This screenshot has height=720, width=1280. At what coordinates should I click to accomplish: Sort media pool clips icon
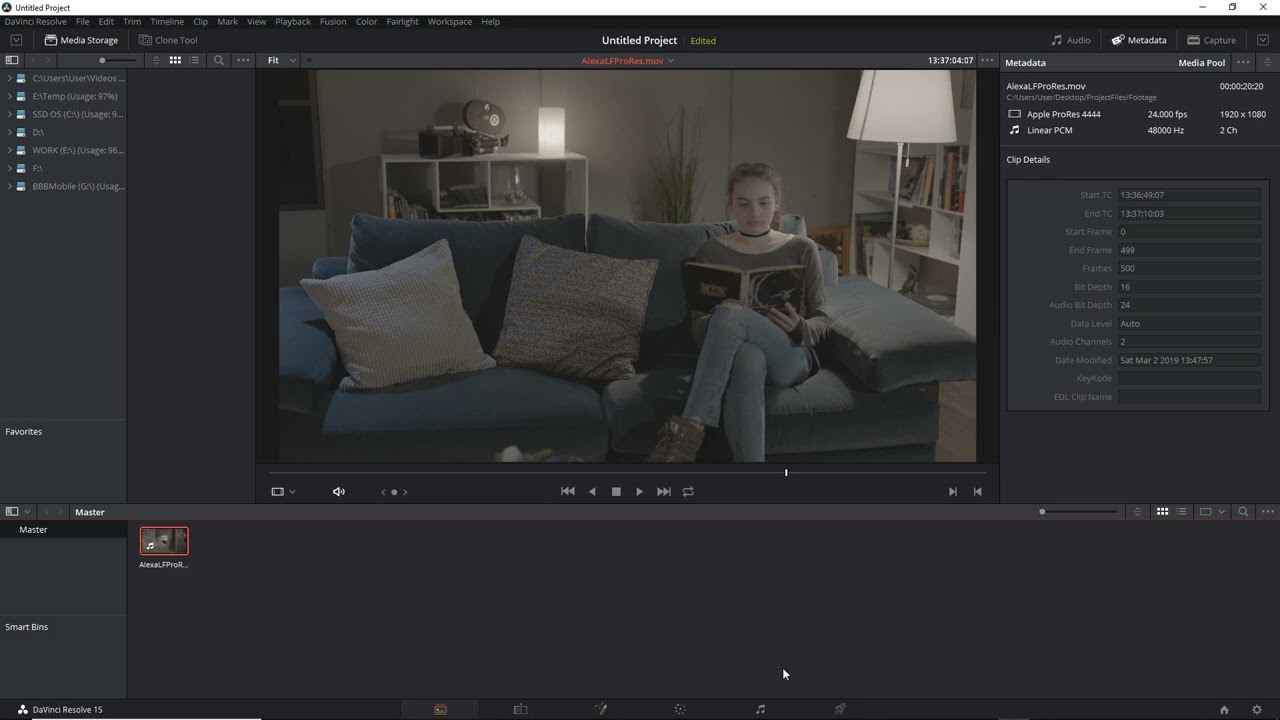click(x=1137, y=512)
